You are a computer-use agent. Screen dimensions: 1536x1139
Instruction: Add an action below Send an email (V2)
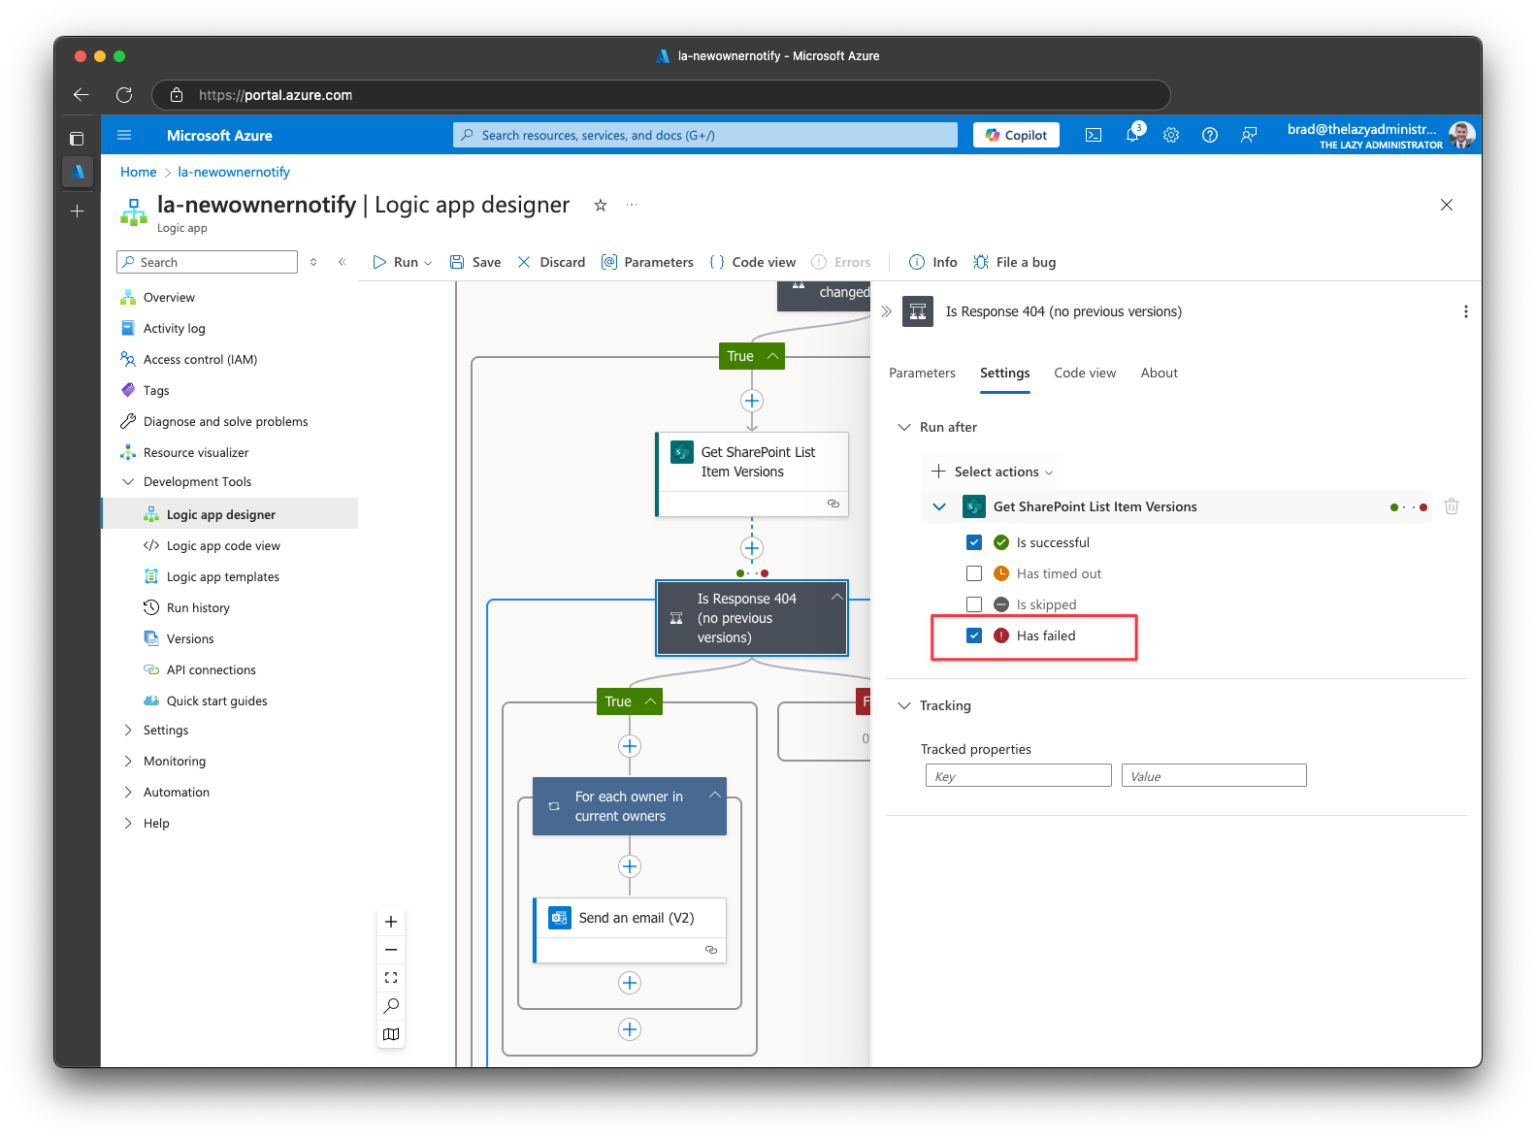(629, 983)
